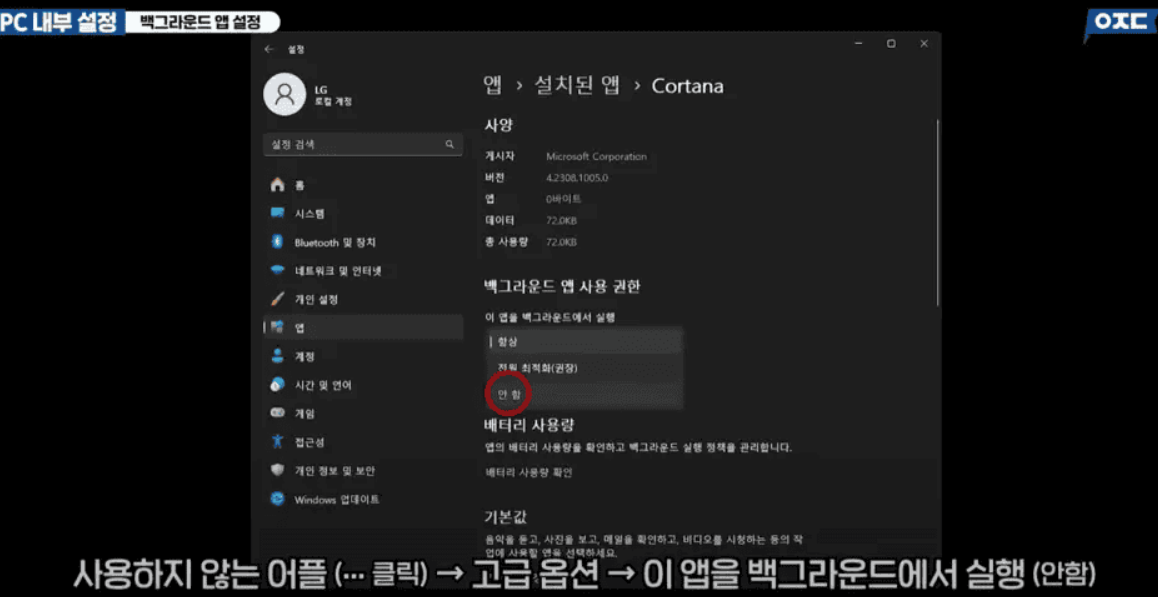Select 안 함 background option
Viewport: 1158px width, 597px height.
pyautogui.click(x=583, y=395)
